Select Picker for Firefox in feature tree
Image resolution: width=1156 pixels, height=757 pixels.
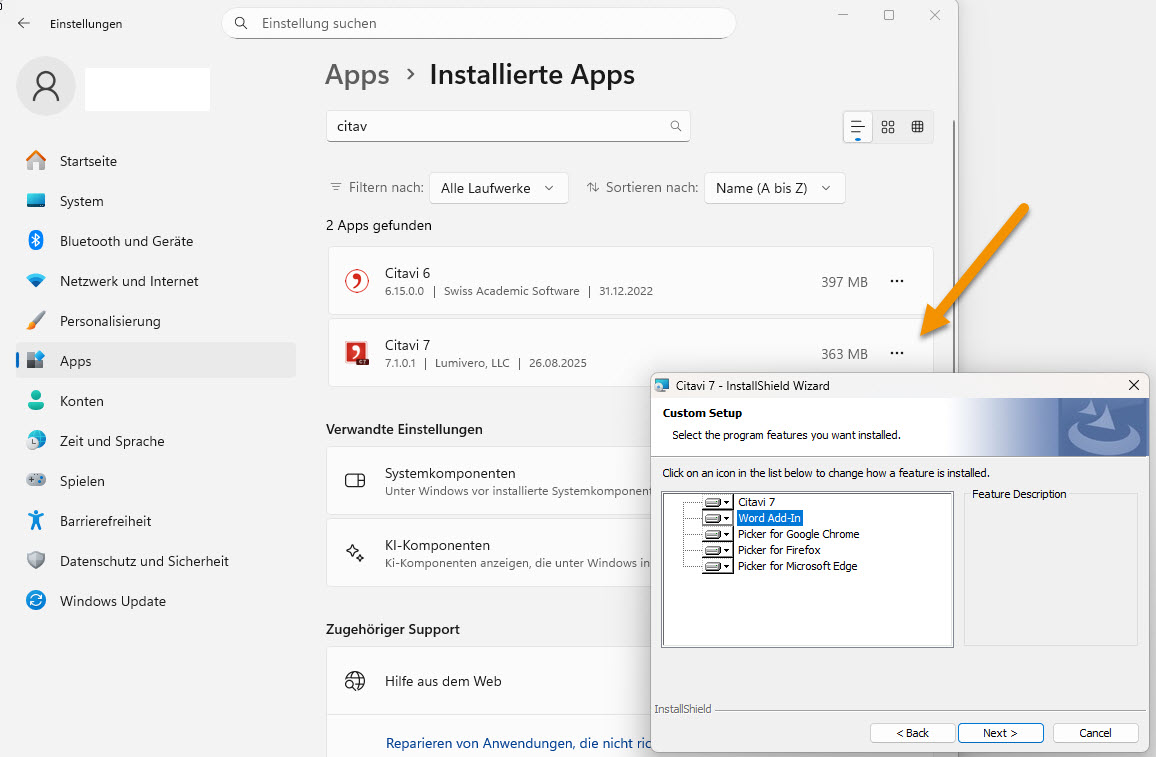[779, 550]
